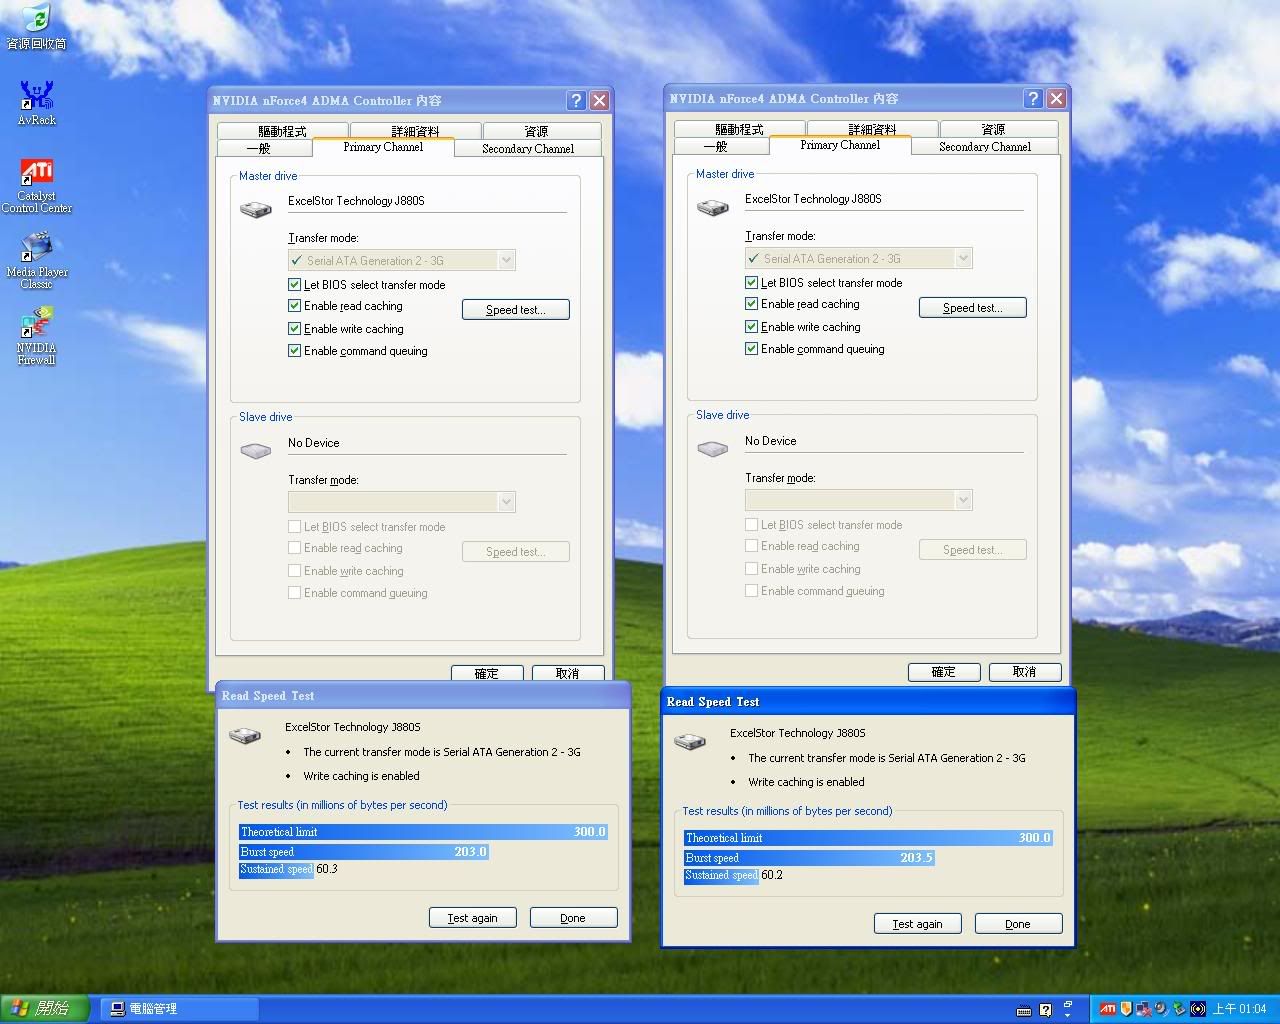Click the orange security shield tray icon
The image size is (1280, 1024).
[x=1126, y=1009]
